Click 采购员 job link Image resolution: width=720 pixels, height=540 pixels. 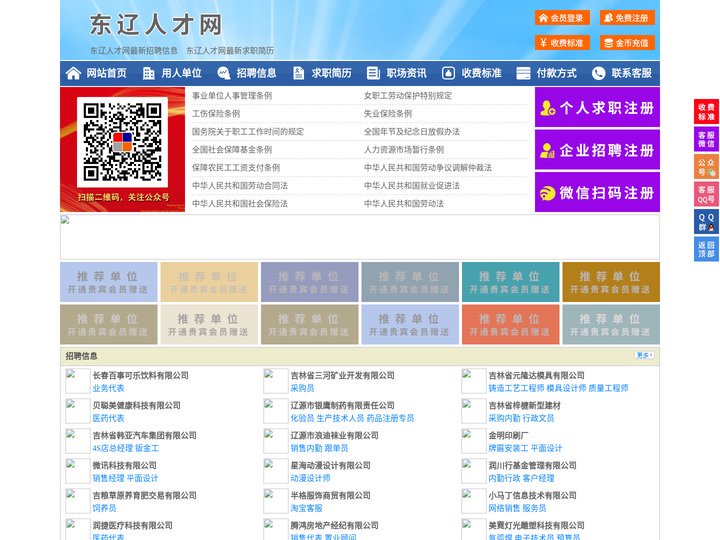pos(302,388)
